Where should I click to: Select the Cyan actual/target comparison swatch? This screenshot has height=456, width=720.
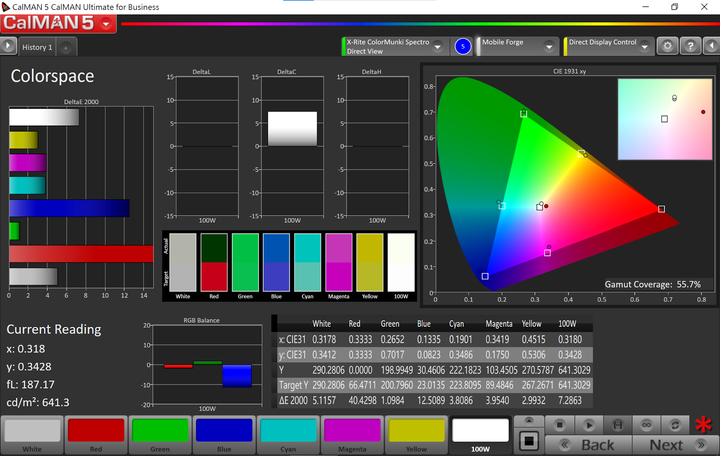(307, 262)
